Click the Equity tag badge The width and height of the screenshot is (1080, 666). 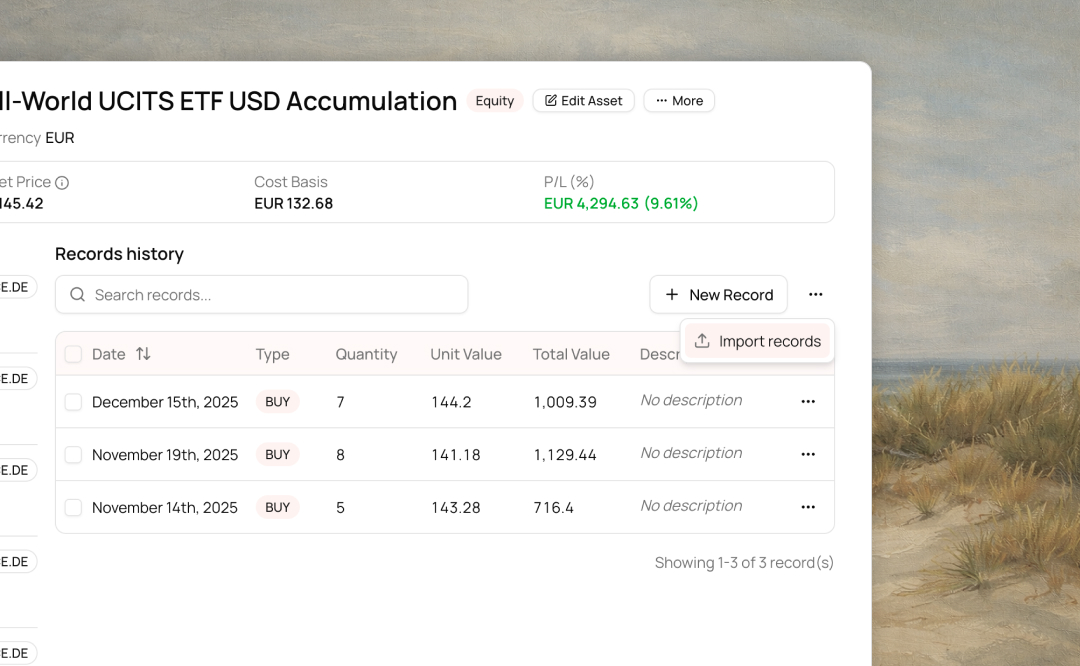coord(494,101)
